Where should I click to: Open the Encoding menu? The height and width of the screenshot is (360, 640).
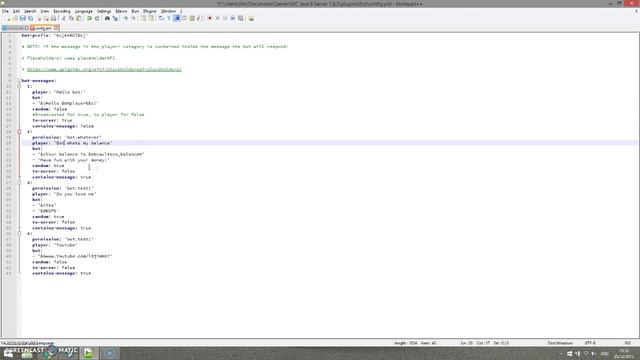pos(62,11)
